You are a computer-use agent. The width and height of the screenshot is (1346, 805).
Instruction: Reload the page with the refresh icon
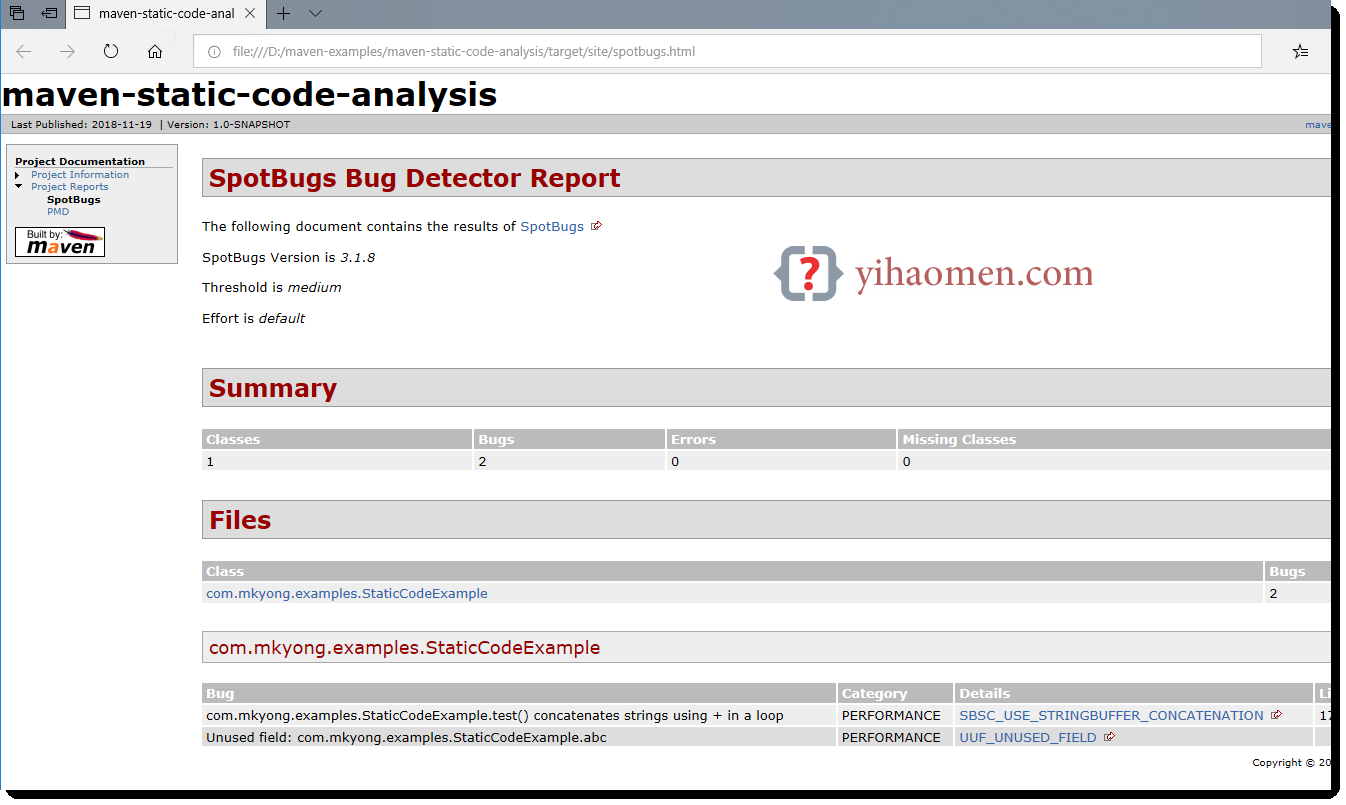(x=111, y=52)
